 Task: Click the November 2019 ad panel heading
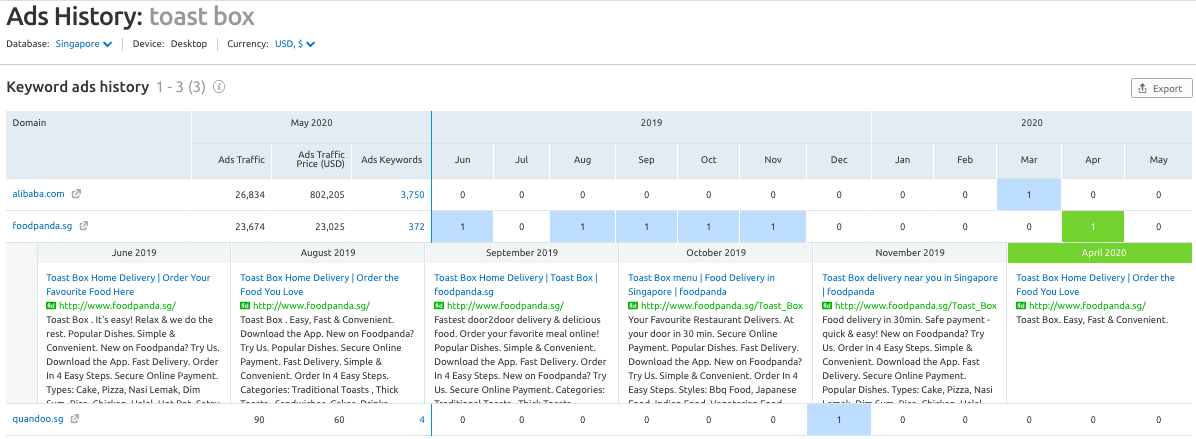[909, 252]
